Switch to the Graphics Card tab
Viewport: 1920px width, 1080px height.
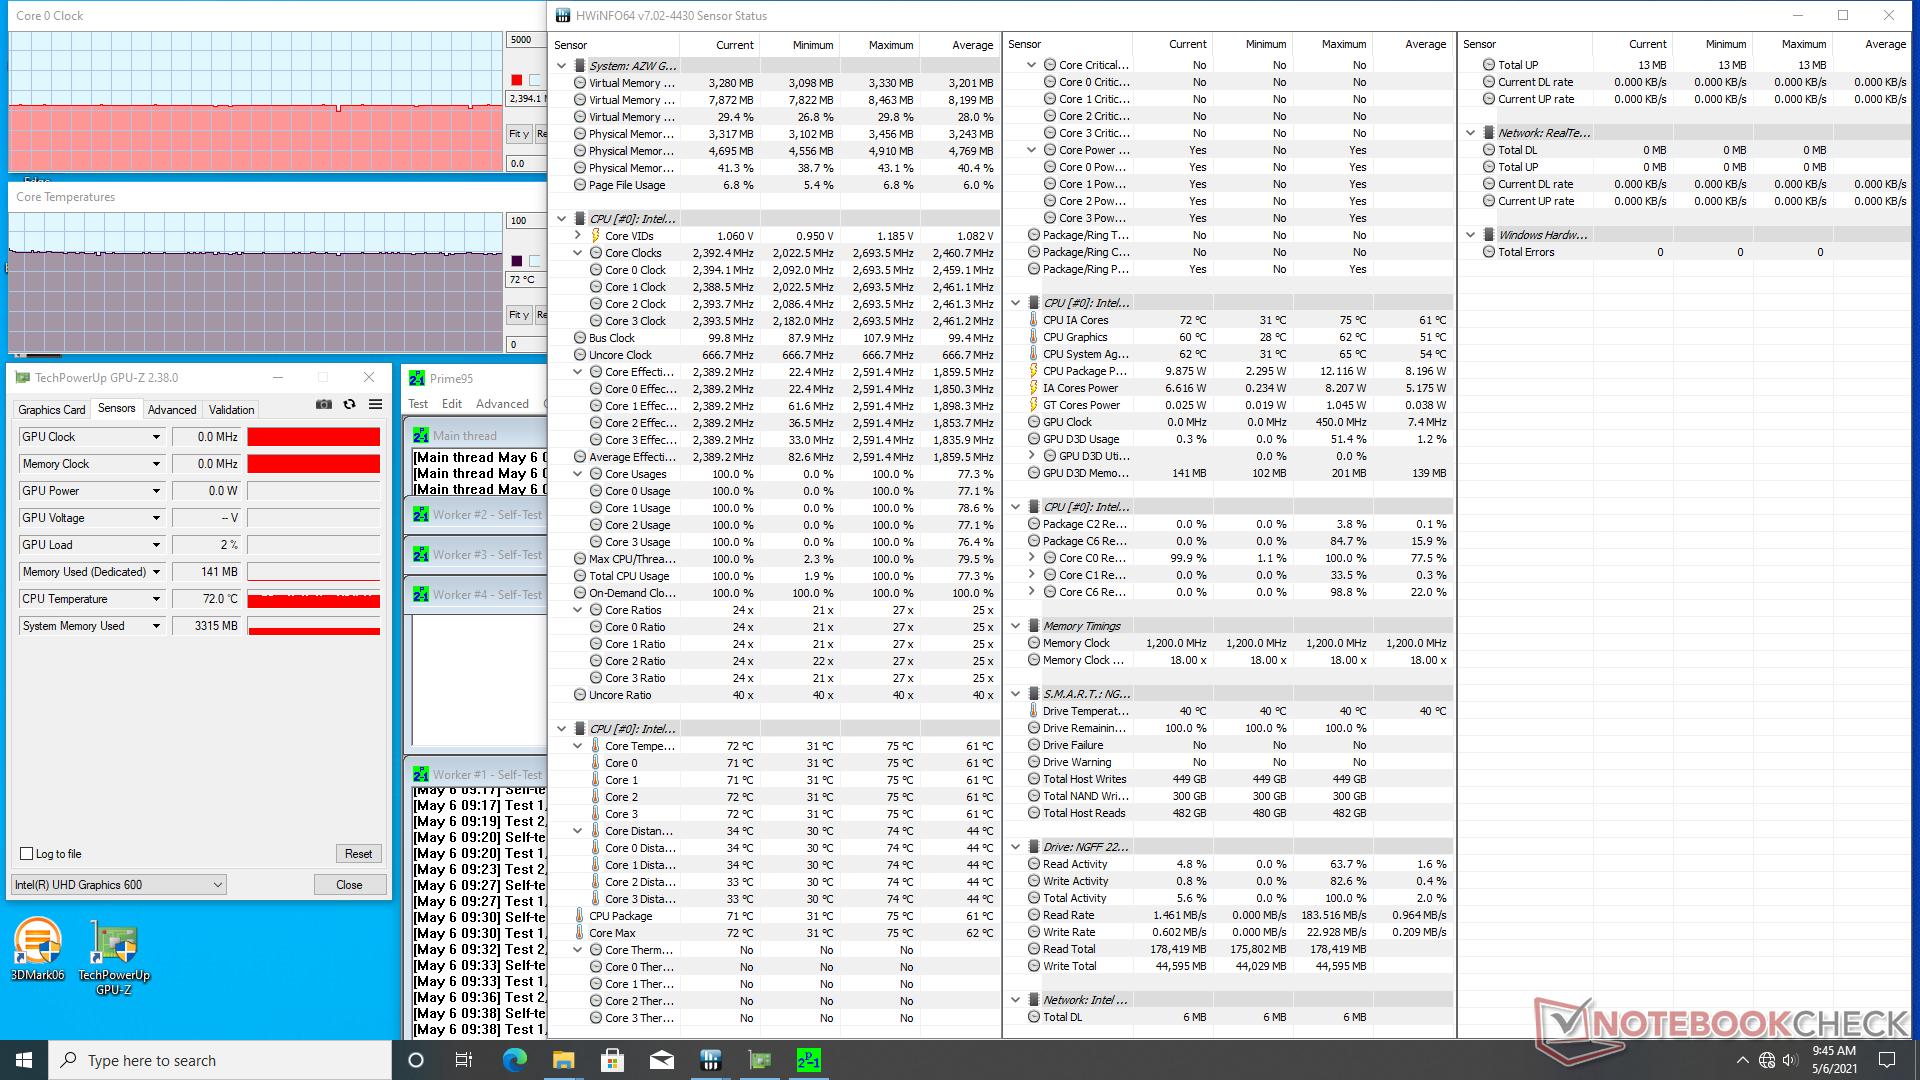[52, 410]
